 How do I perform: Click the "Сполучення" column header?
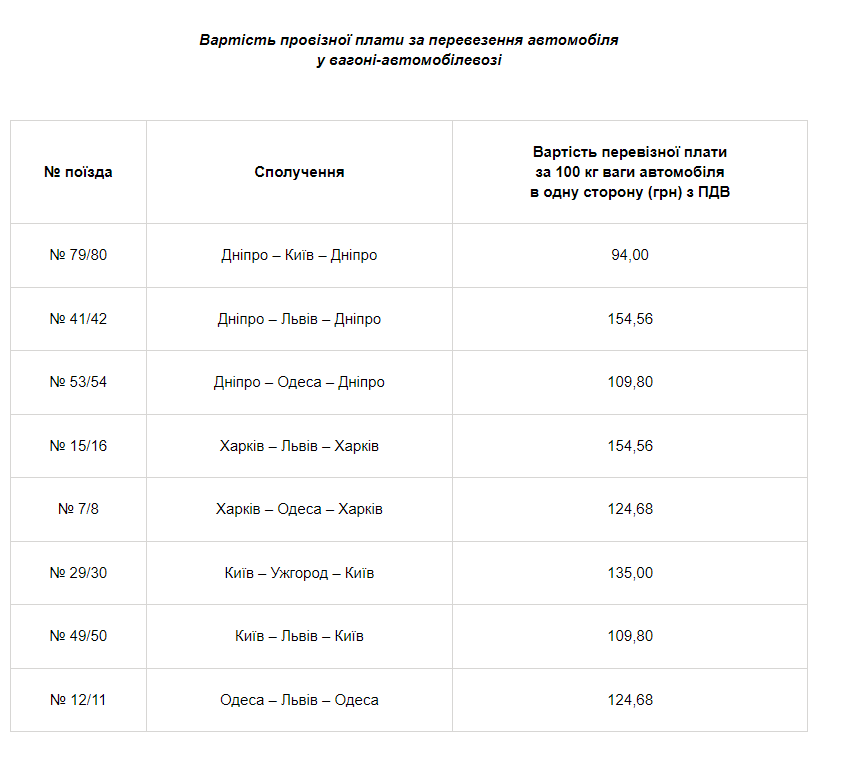(299, 172)
